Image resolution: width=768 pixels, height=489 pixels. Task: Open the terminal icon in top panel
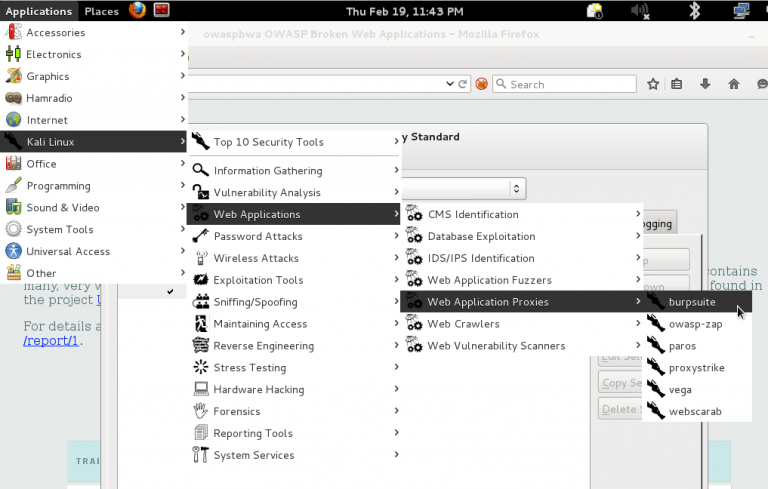(x=161, y=11)
